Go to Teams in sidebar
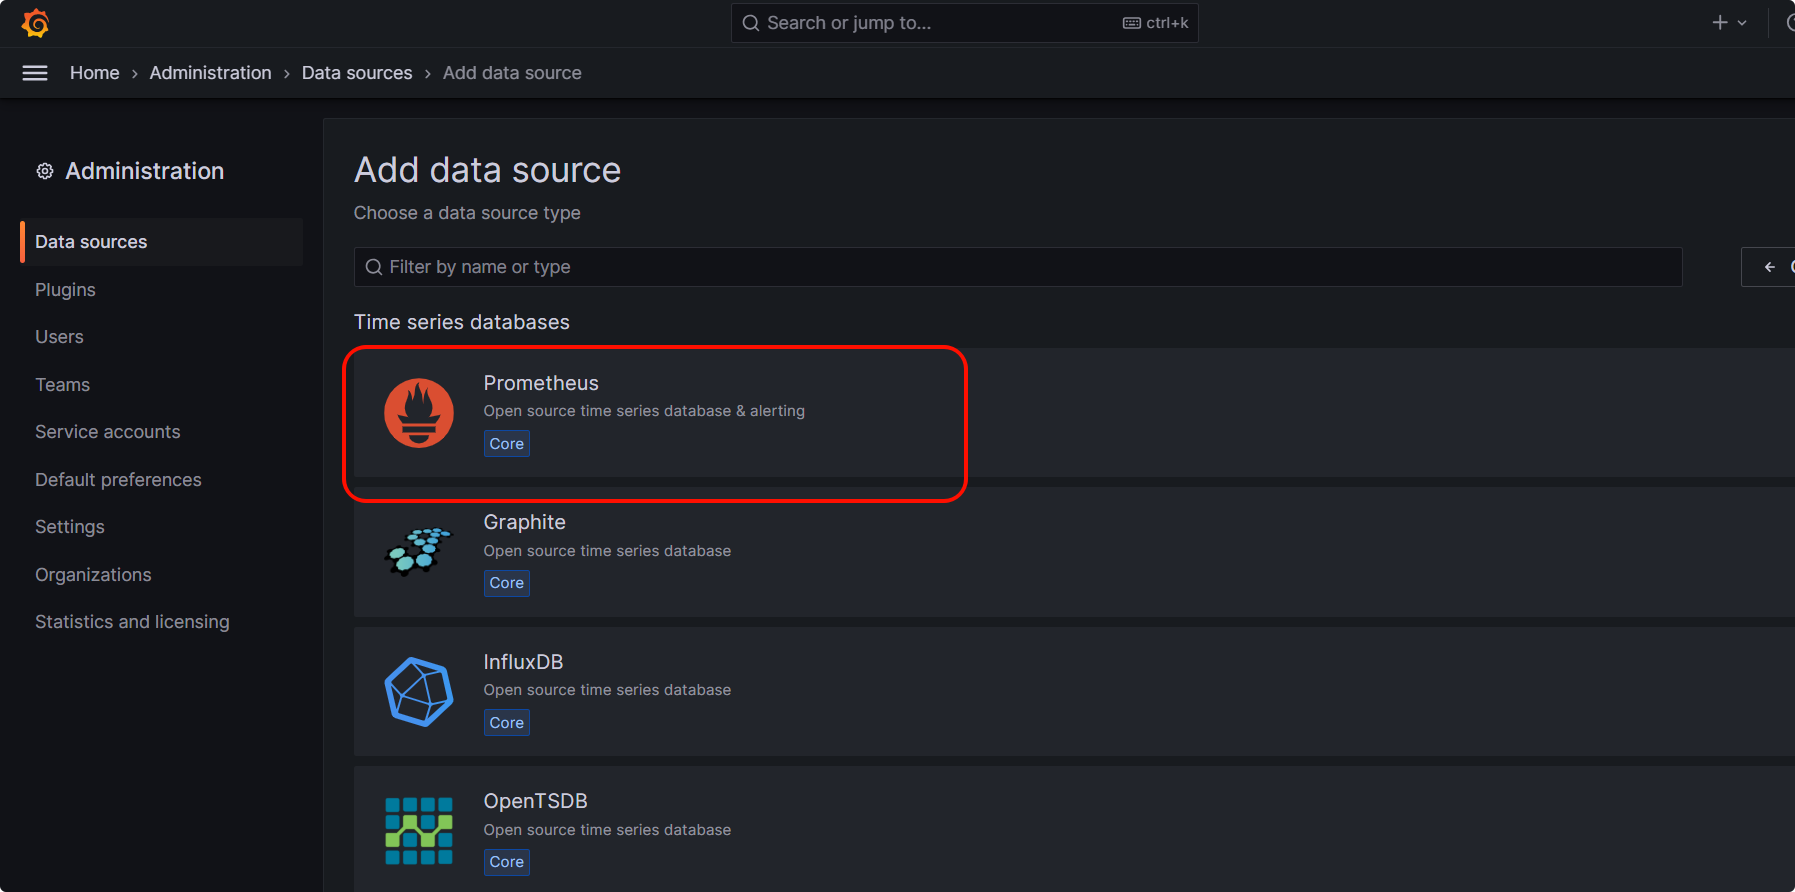Viewport: 1795px width, 892px height. pyautogui.click(x=62, y=385)
